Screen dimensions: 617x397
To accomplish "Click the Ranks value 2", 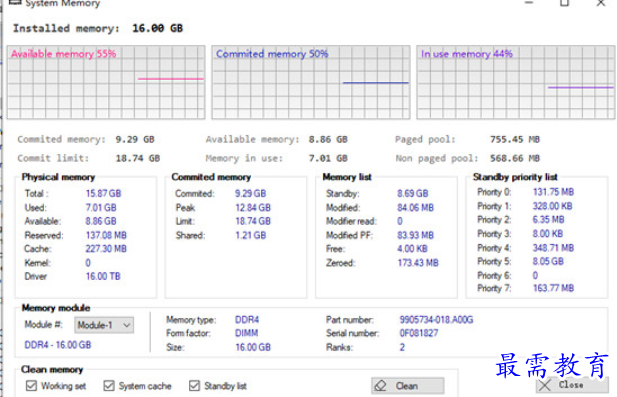I will pos(402,347).
